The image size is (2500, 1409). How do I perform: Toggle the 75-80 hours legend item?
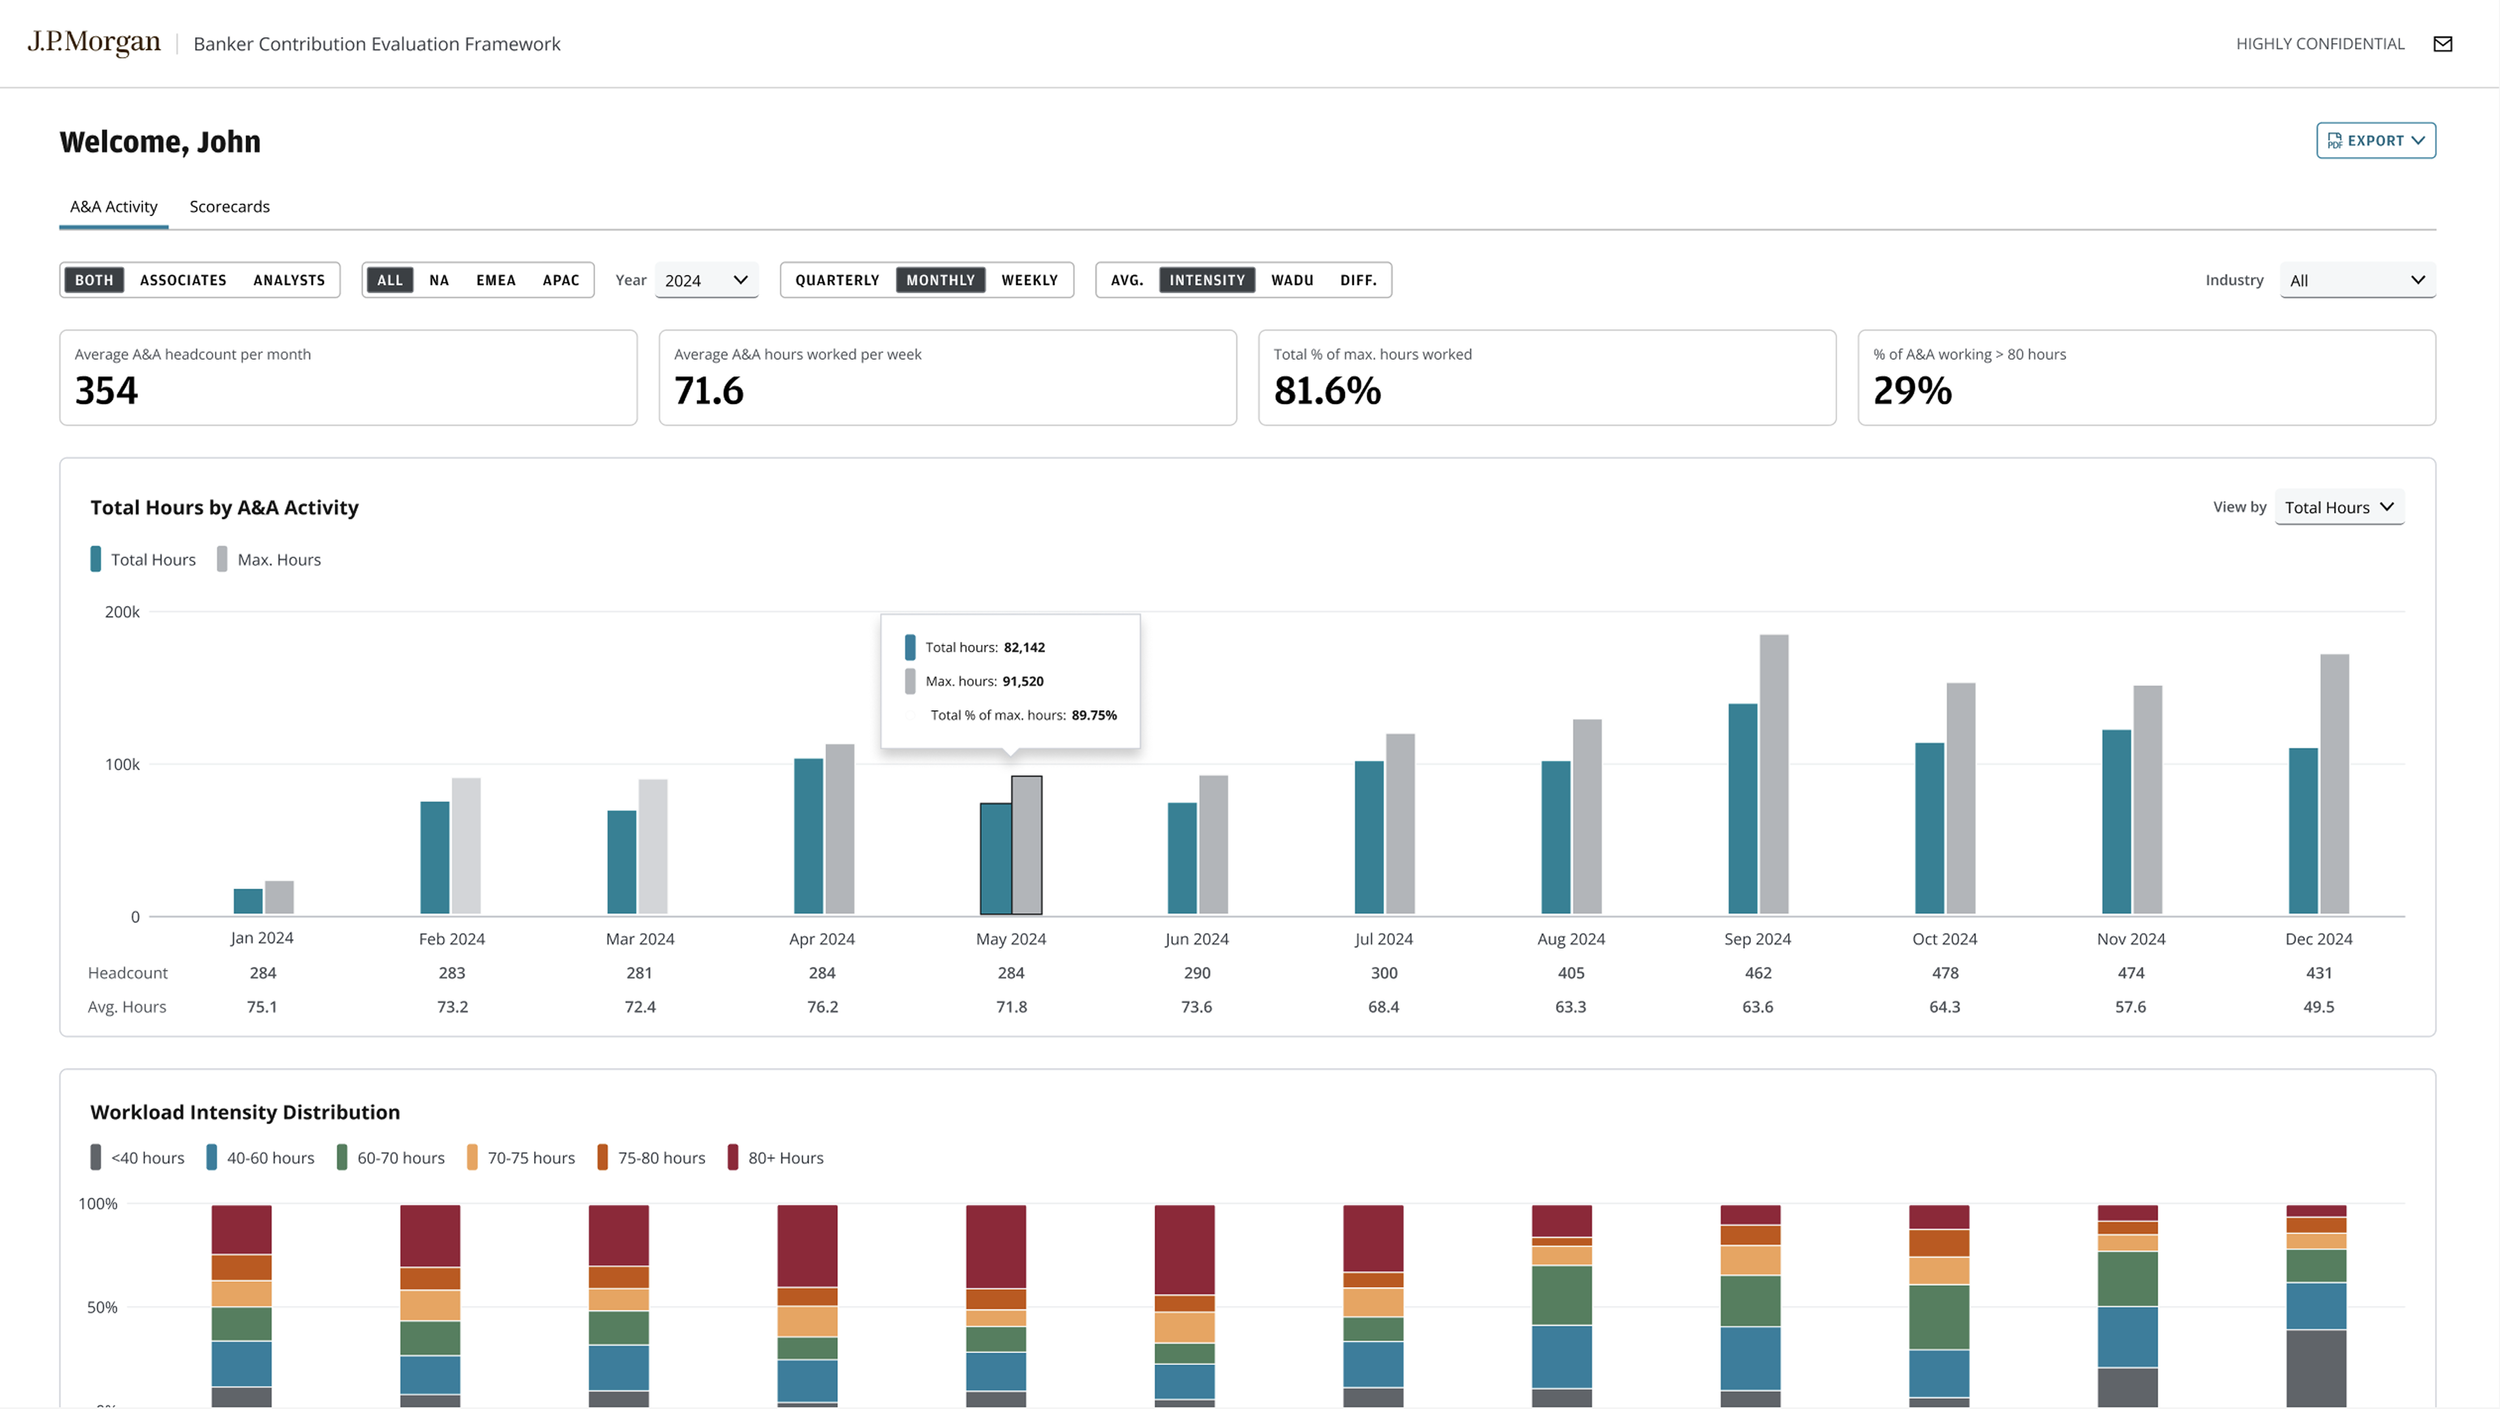(651, 1158)
